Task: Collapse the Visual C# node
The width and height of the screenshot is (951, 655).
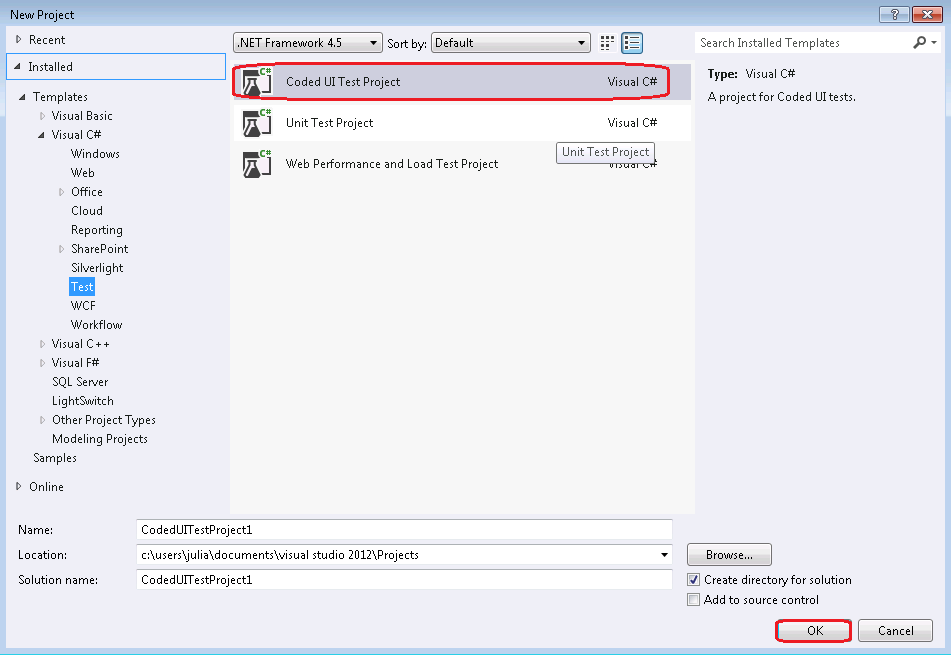Action: tap(41, 135)
